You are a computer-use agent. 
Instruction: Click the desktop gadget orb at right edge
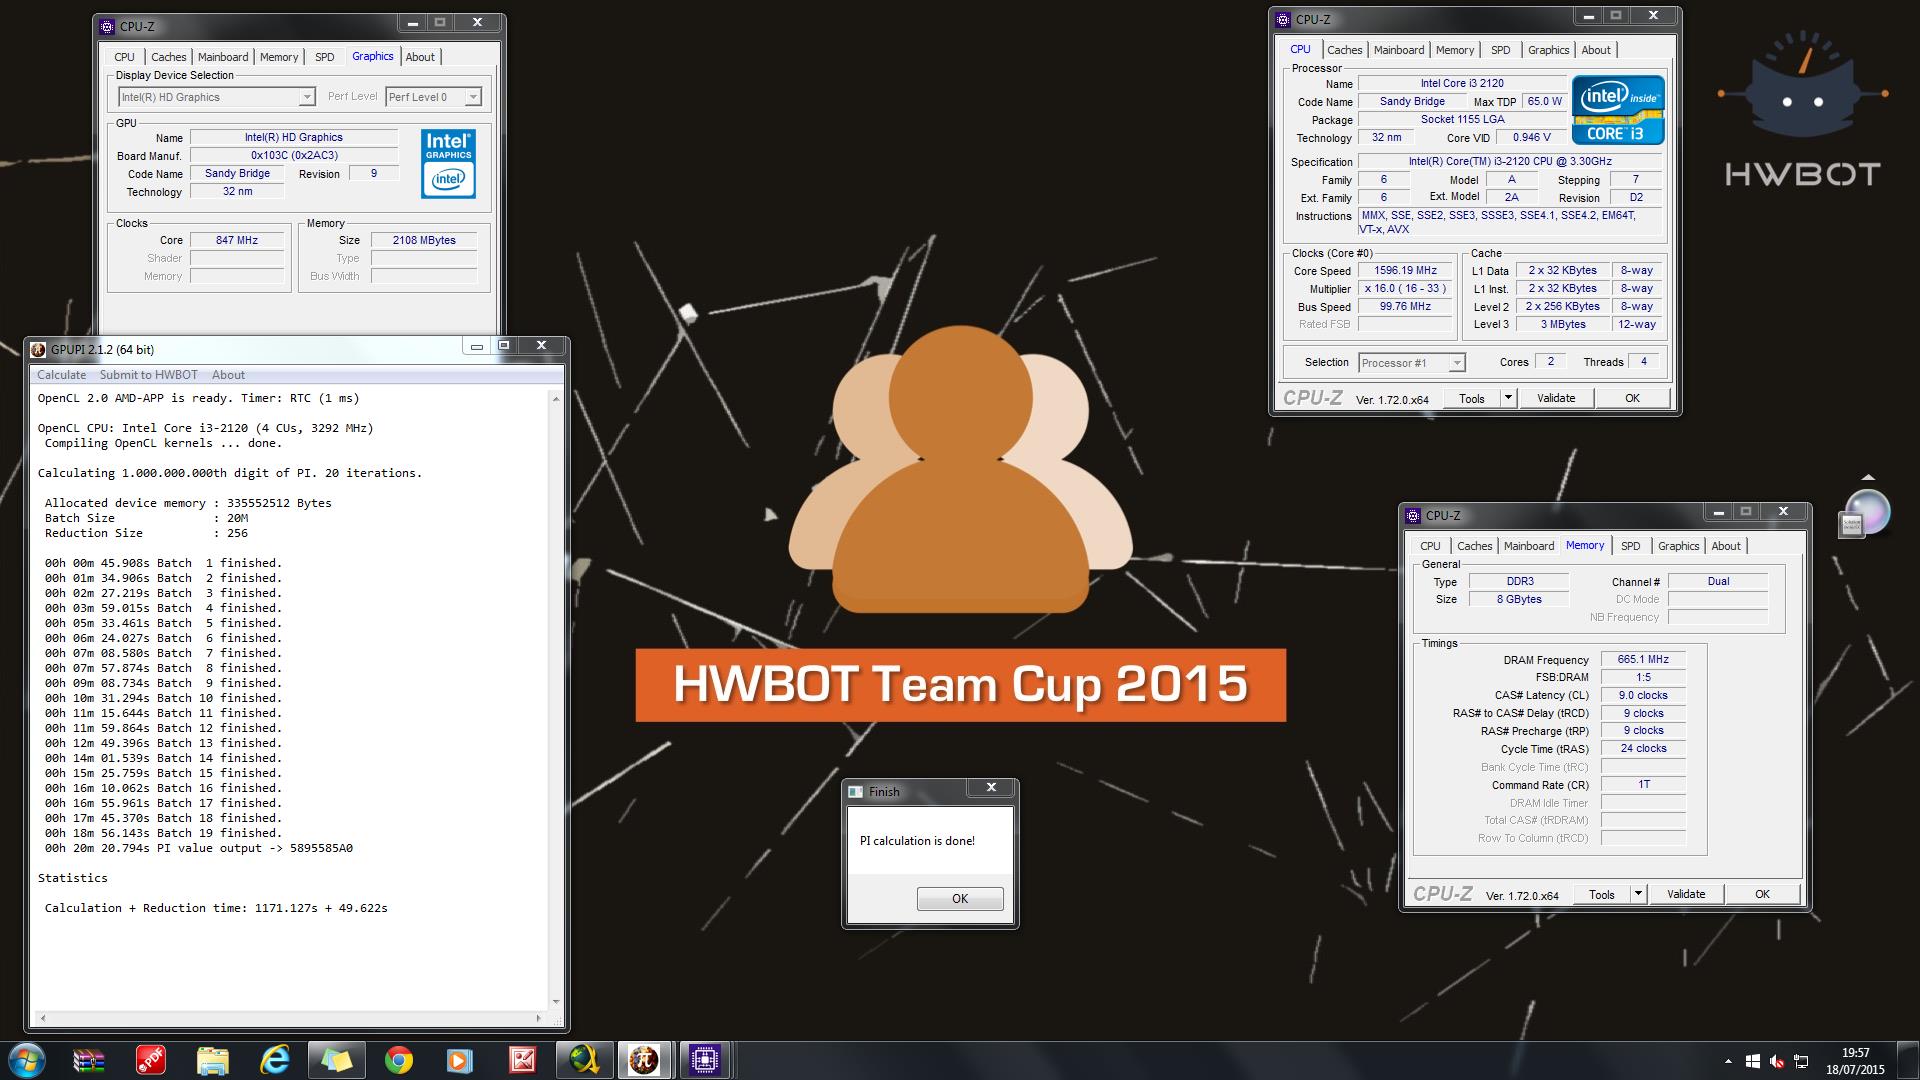(1865, 512)
